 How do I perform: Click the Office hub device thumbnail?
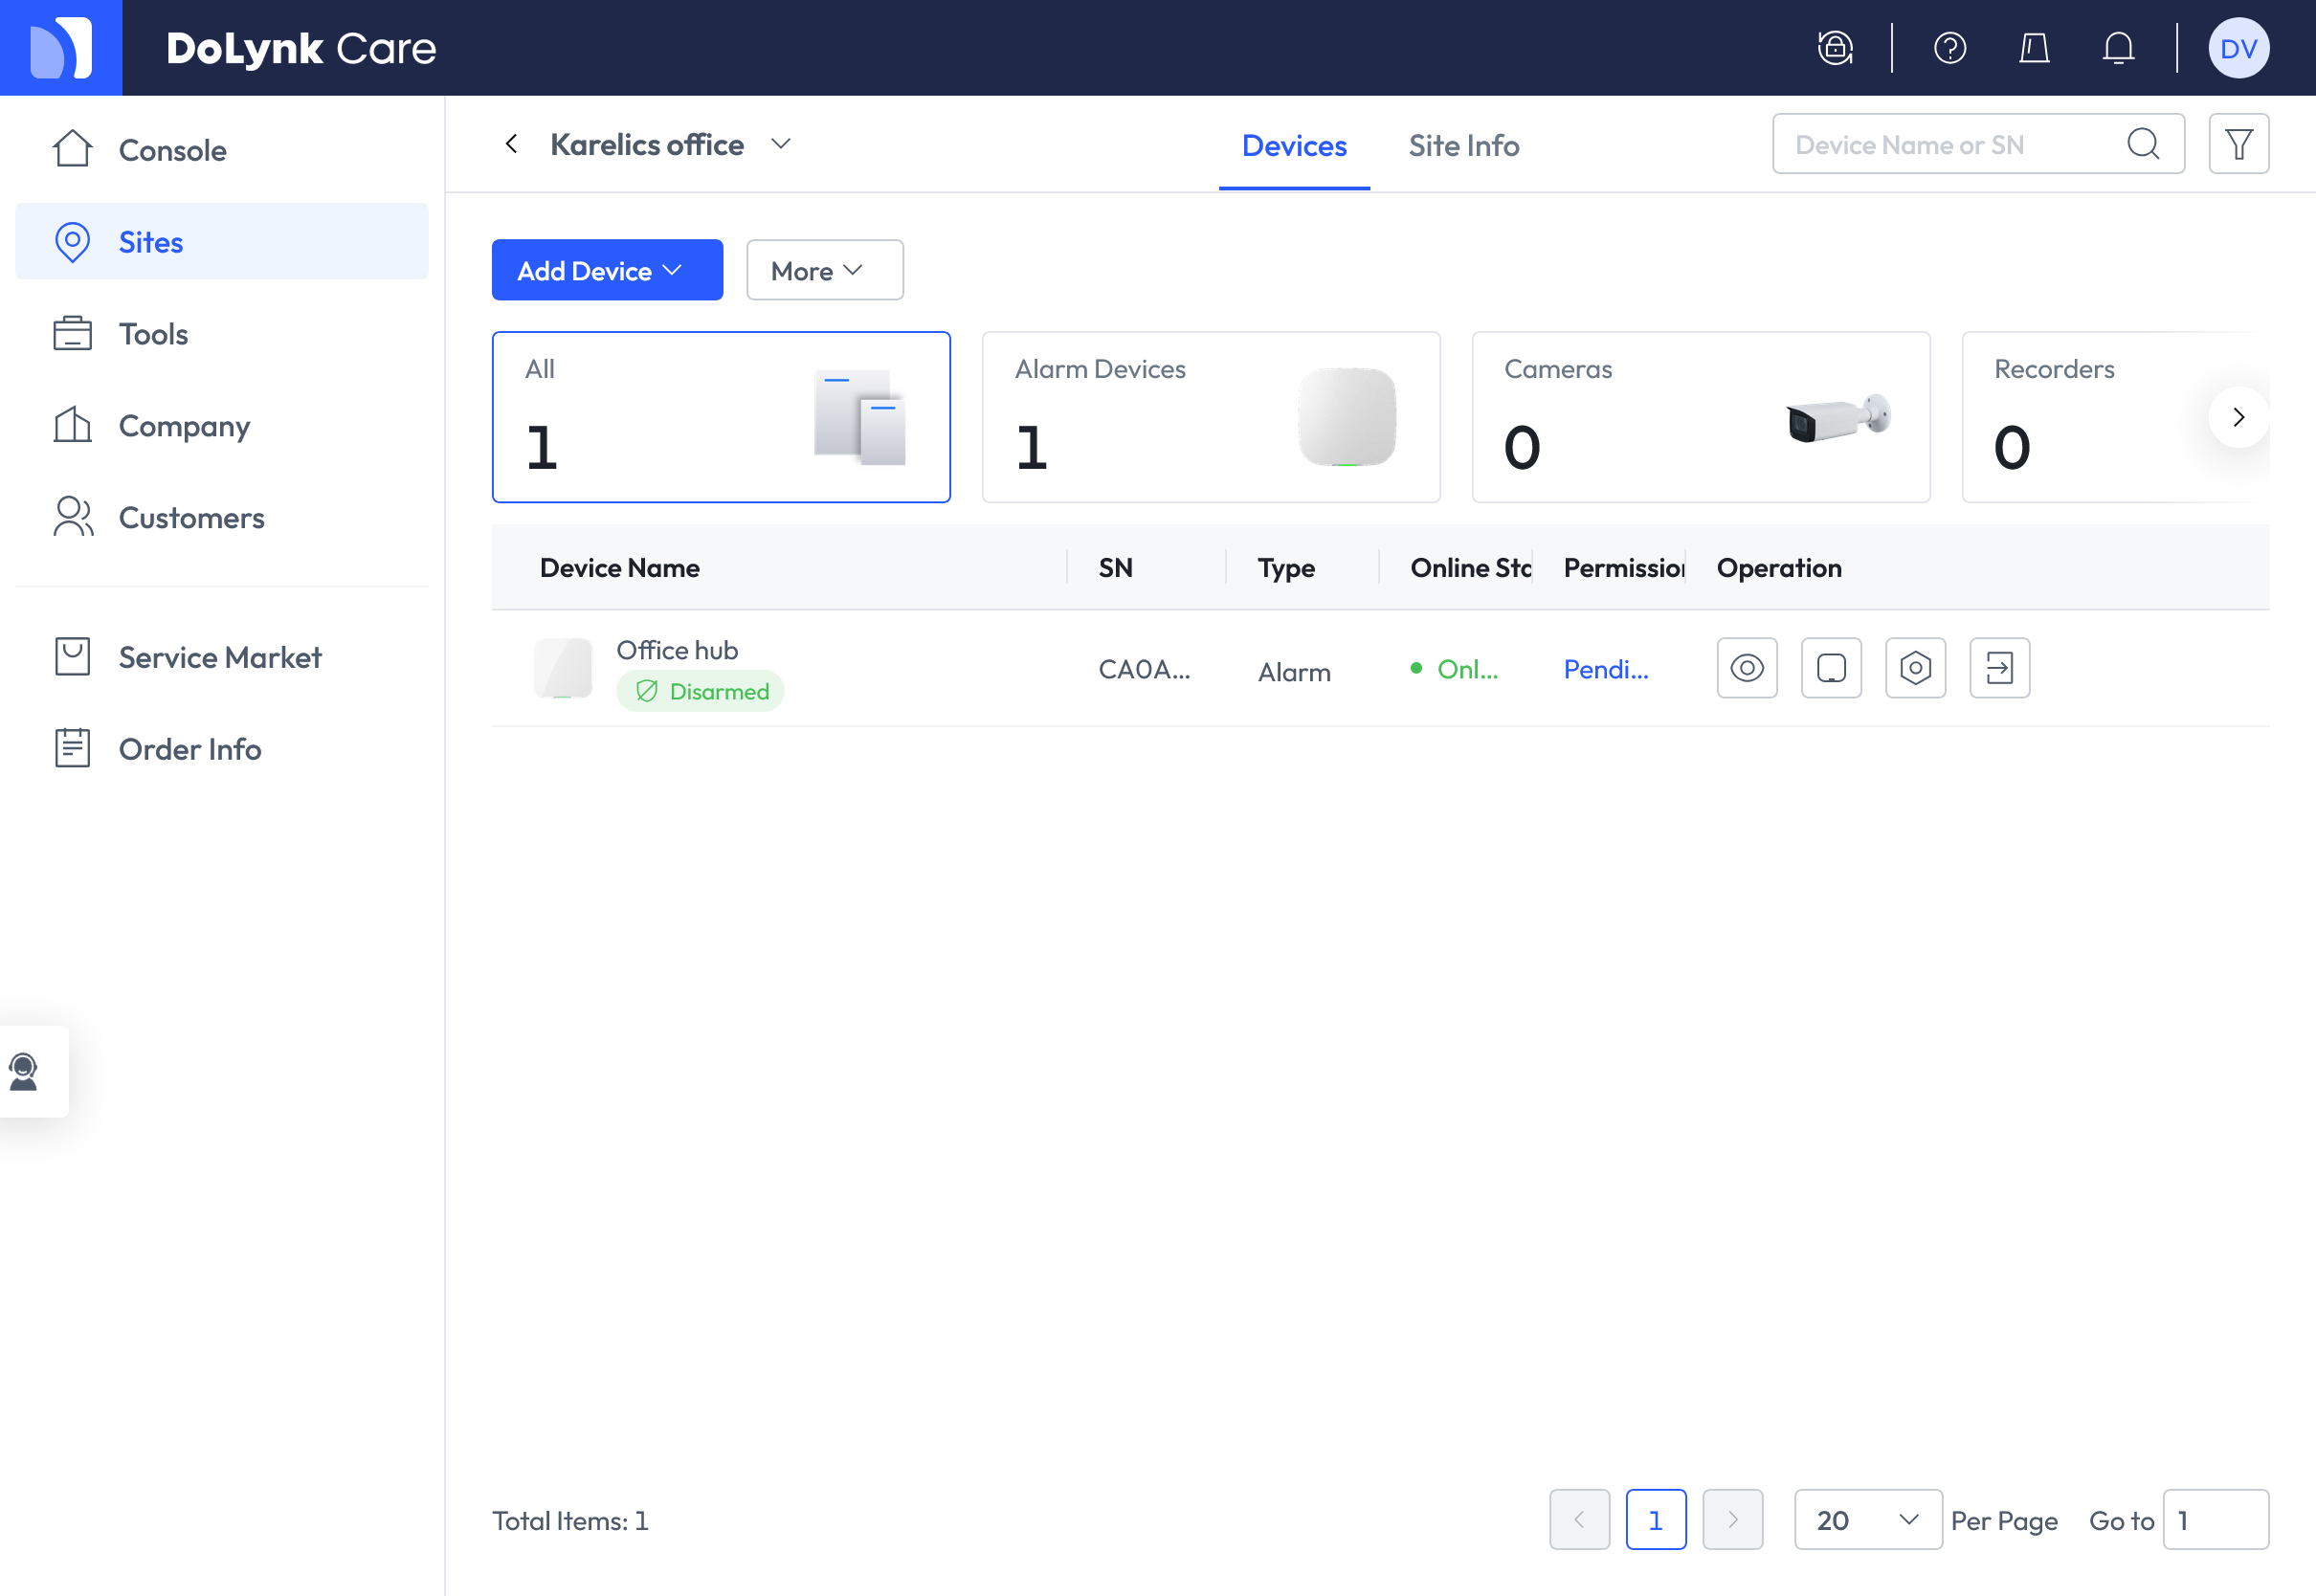tap(563, 668)
